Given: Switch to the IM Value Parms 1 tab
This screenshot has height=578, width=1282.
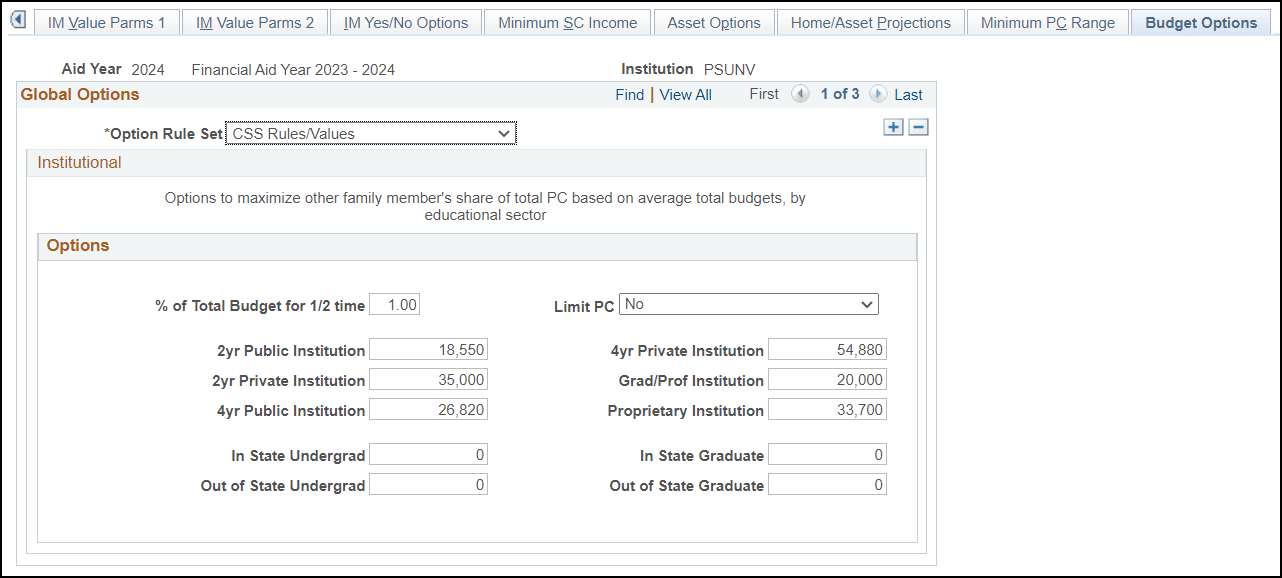Looking at the screenshot, I should tap(107, 21).
